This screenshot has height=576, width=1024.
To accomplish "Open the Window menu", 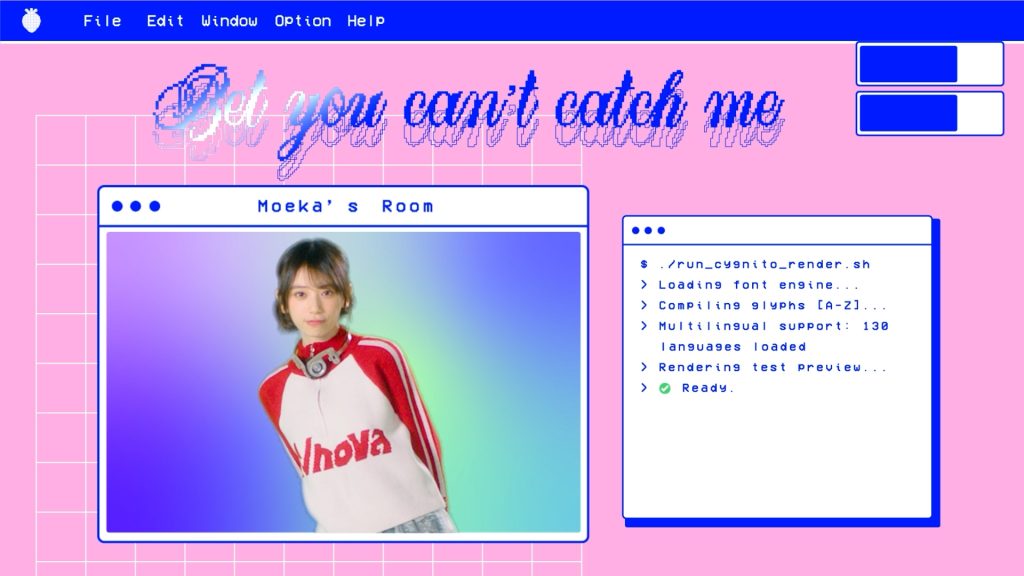I will (x=229, y=21).
